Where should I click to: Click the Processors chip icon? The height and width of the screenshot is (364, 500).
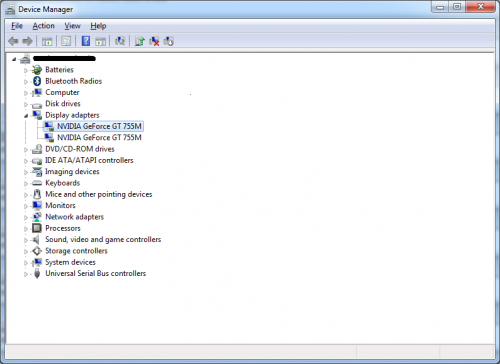point(37,228)
